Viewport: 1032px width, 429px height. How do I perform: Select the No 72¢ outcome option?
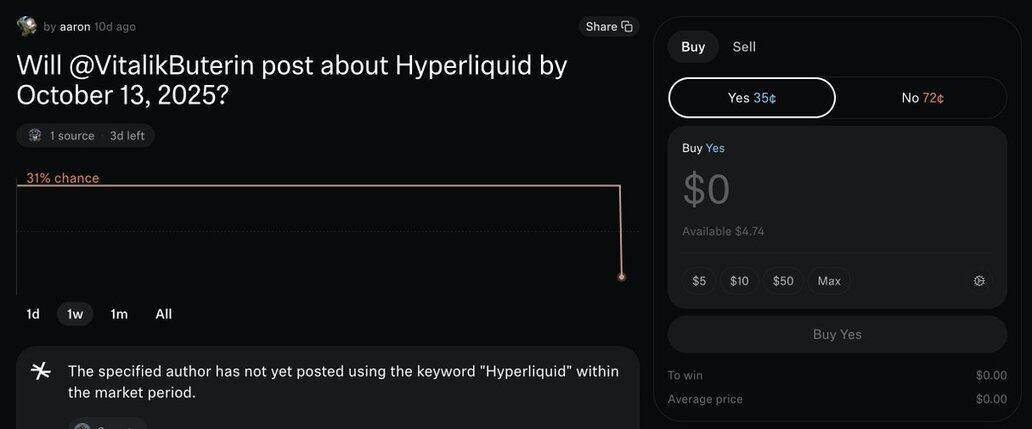point(922,98)
